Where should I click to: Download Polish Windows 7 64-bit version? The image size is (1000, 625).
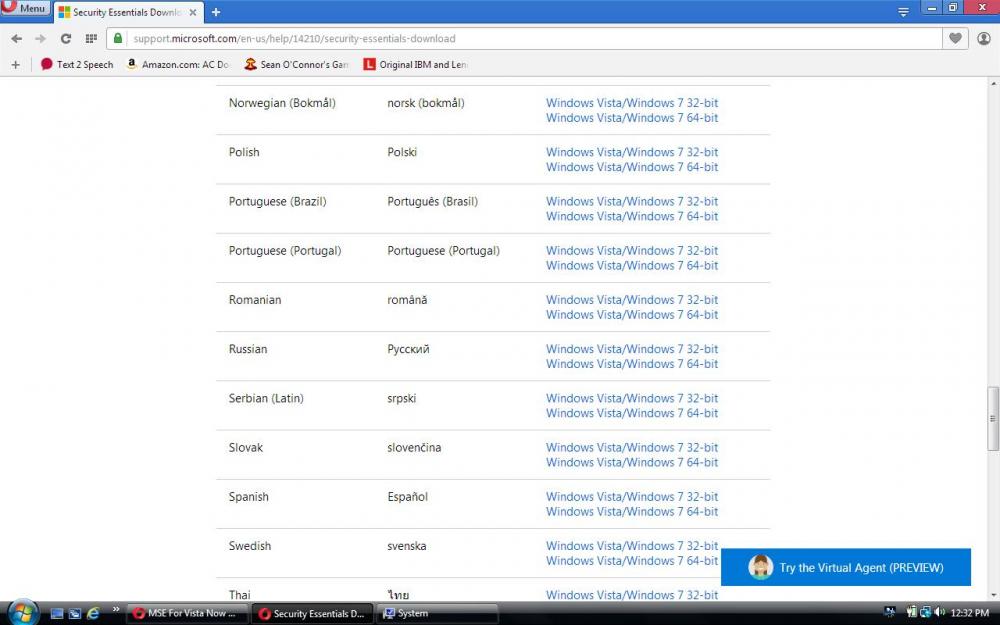(x=631, y=167)
